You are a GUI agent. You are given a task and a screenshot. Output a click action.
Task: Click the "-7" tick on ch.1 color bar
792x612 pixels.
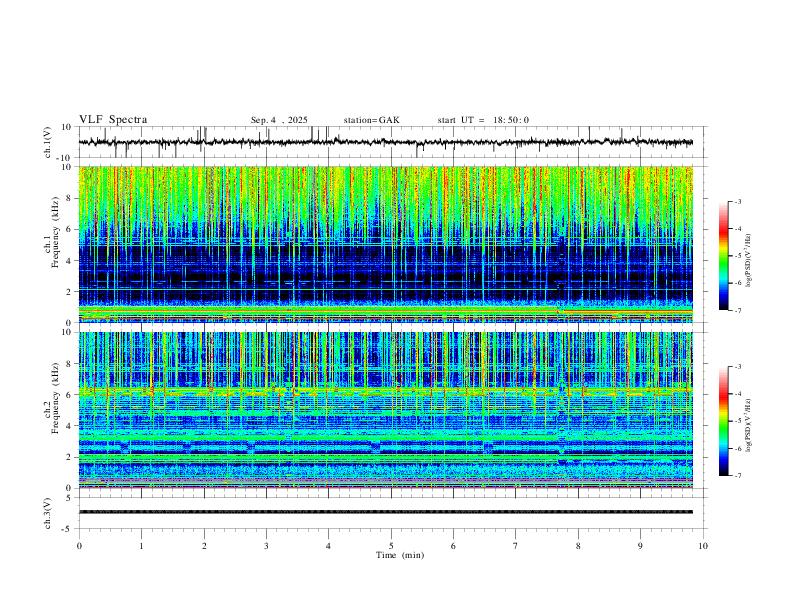738,310
